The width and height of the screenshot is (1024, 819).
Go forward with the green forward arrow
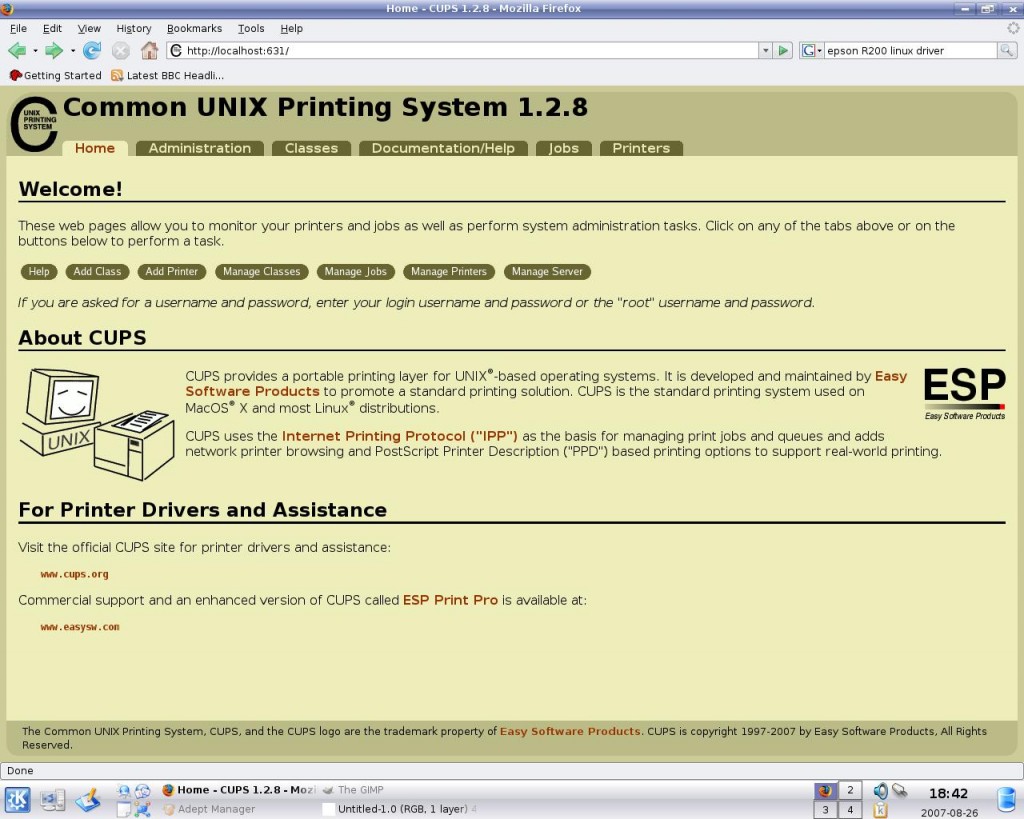(54, 50)
